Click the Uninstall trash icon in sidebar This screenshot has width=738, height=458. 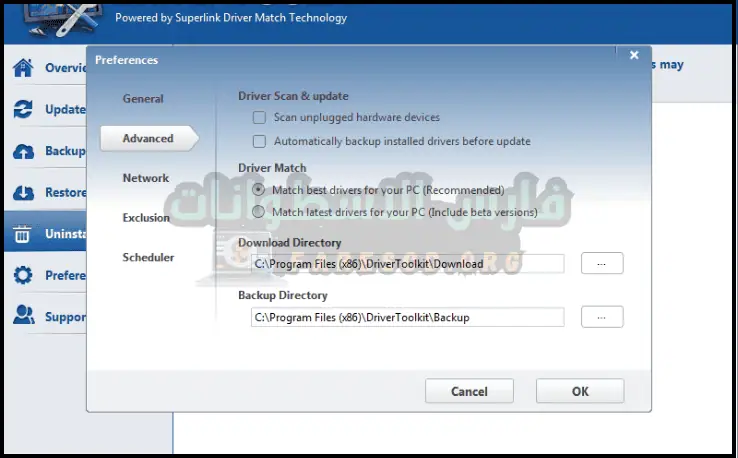pyautogui.click(x=23, y=235)
